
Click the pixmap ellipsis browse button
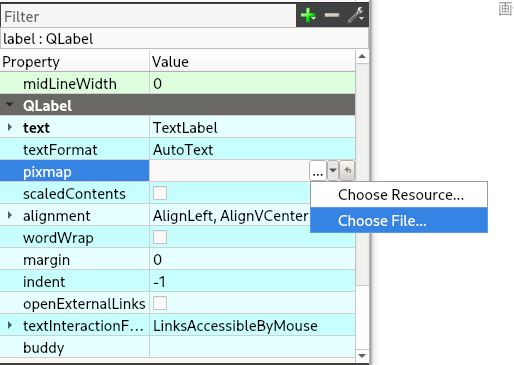[318, 171]
